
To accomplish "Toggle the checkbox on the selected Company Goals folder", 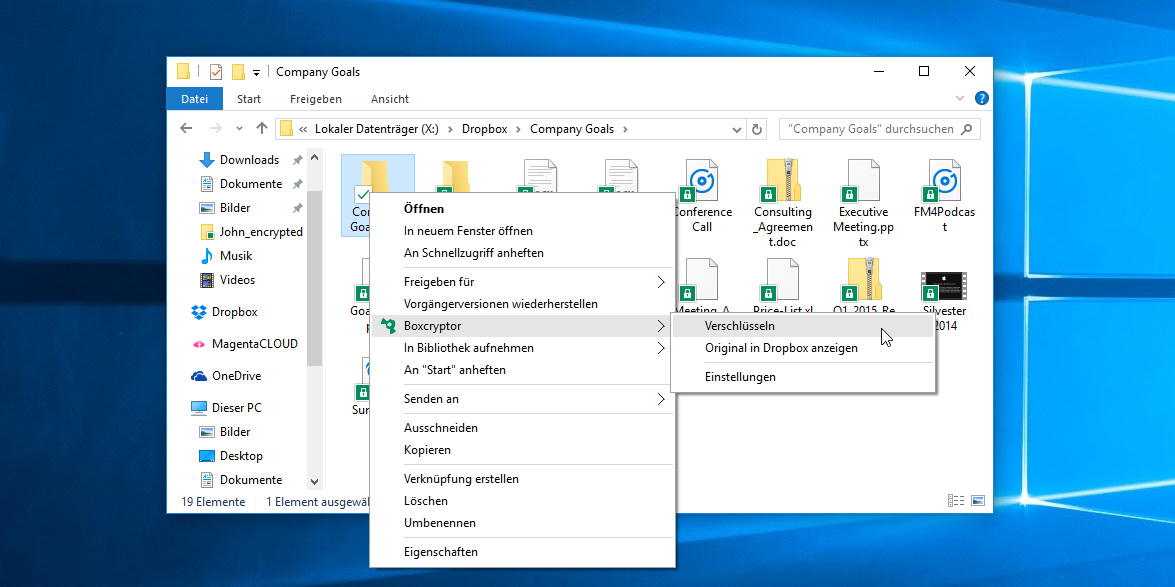I will [x=361, y=195].
